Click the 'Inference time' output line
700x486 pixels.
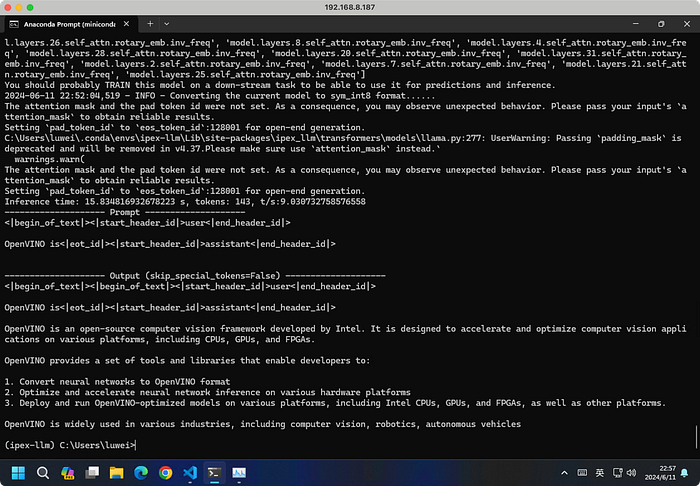(x=185, y=201)
